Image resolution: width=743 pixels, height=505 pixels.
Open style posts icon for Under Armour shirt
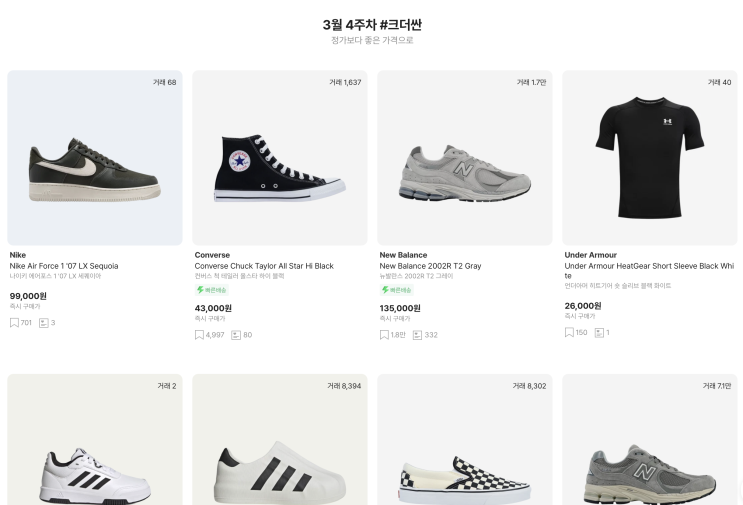(x=599, y=332)
